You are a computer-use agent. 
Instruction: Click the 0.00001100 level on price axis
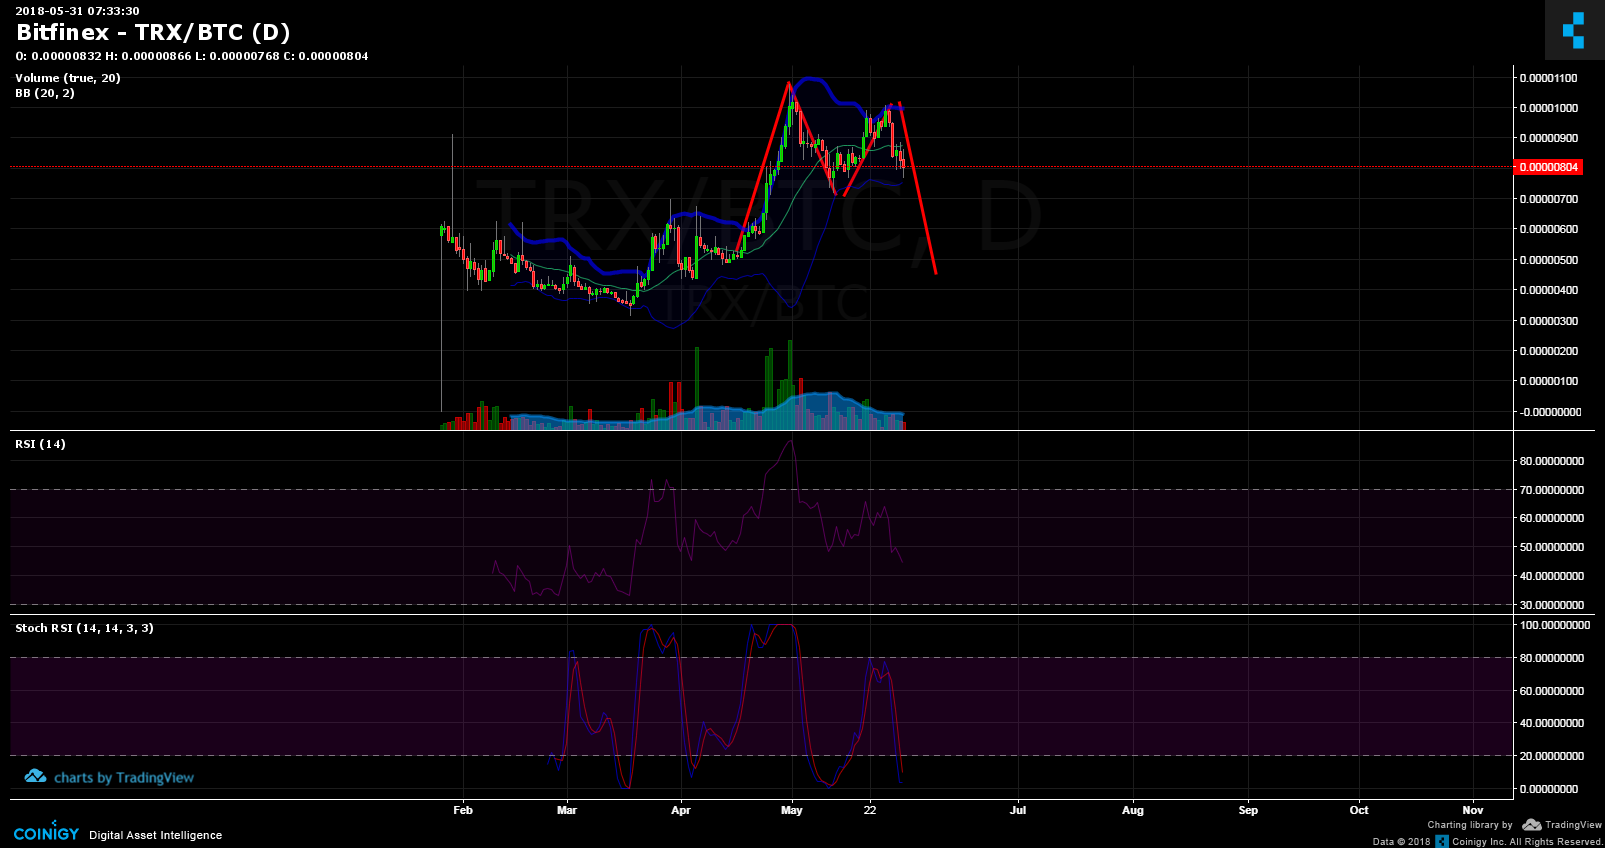tap(1548, 78)
